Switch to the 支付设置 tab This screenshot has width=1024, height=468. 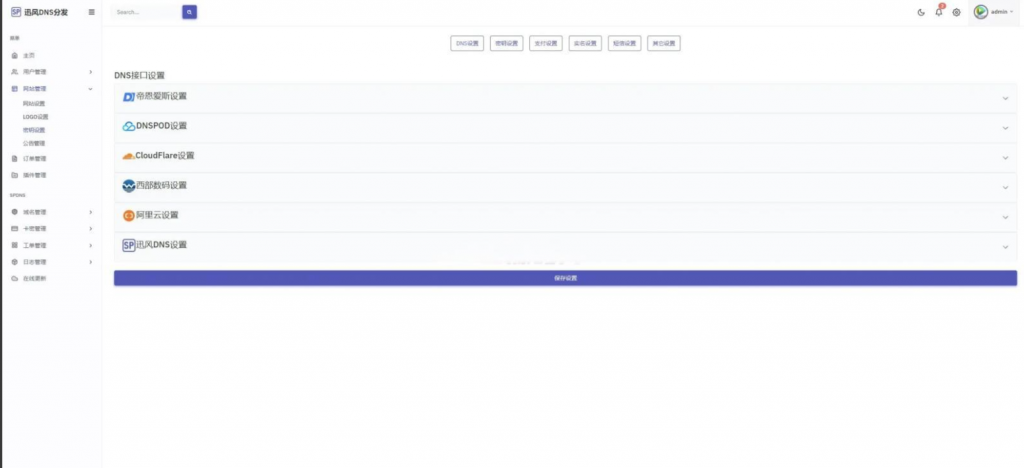tap(546, 43)
